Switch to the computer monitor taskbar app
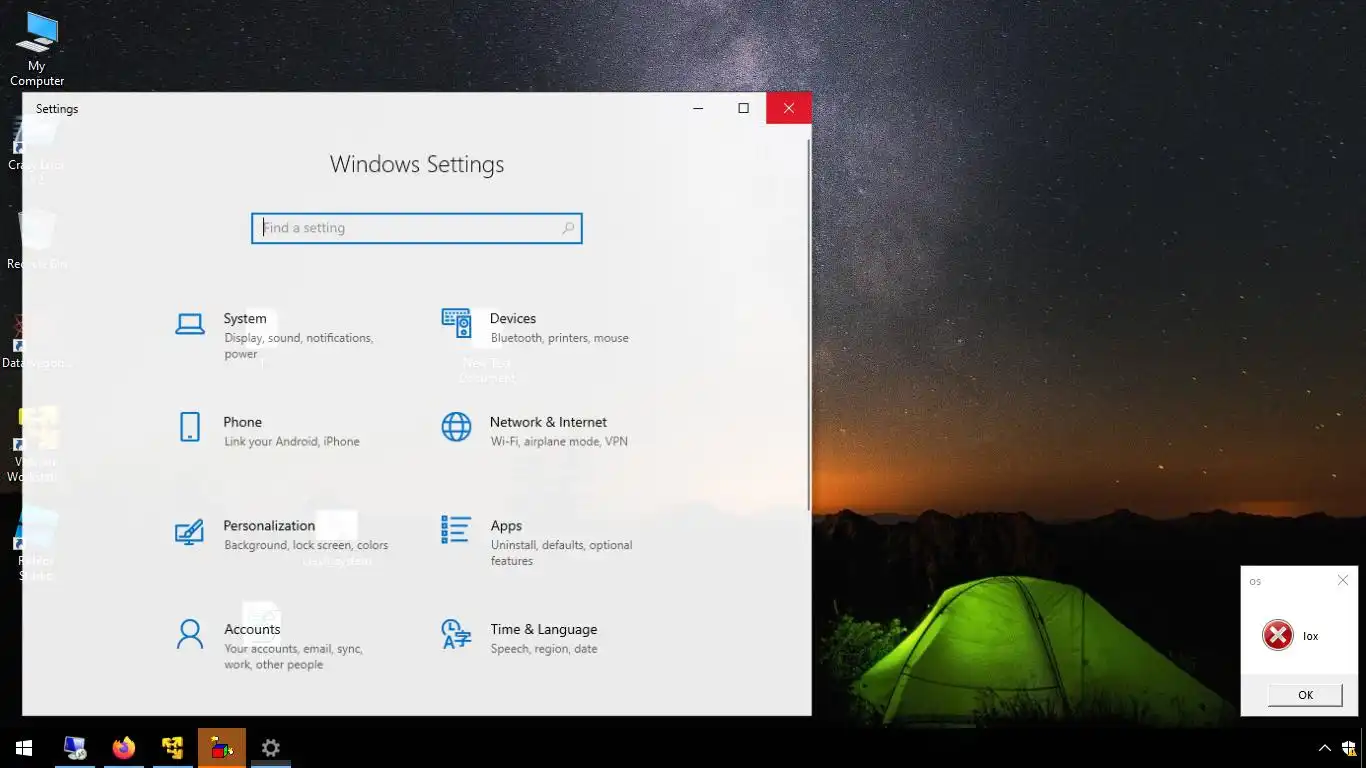 click(x=75, y=748)
